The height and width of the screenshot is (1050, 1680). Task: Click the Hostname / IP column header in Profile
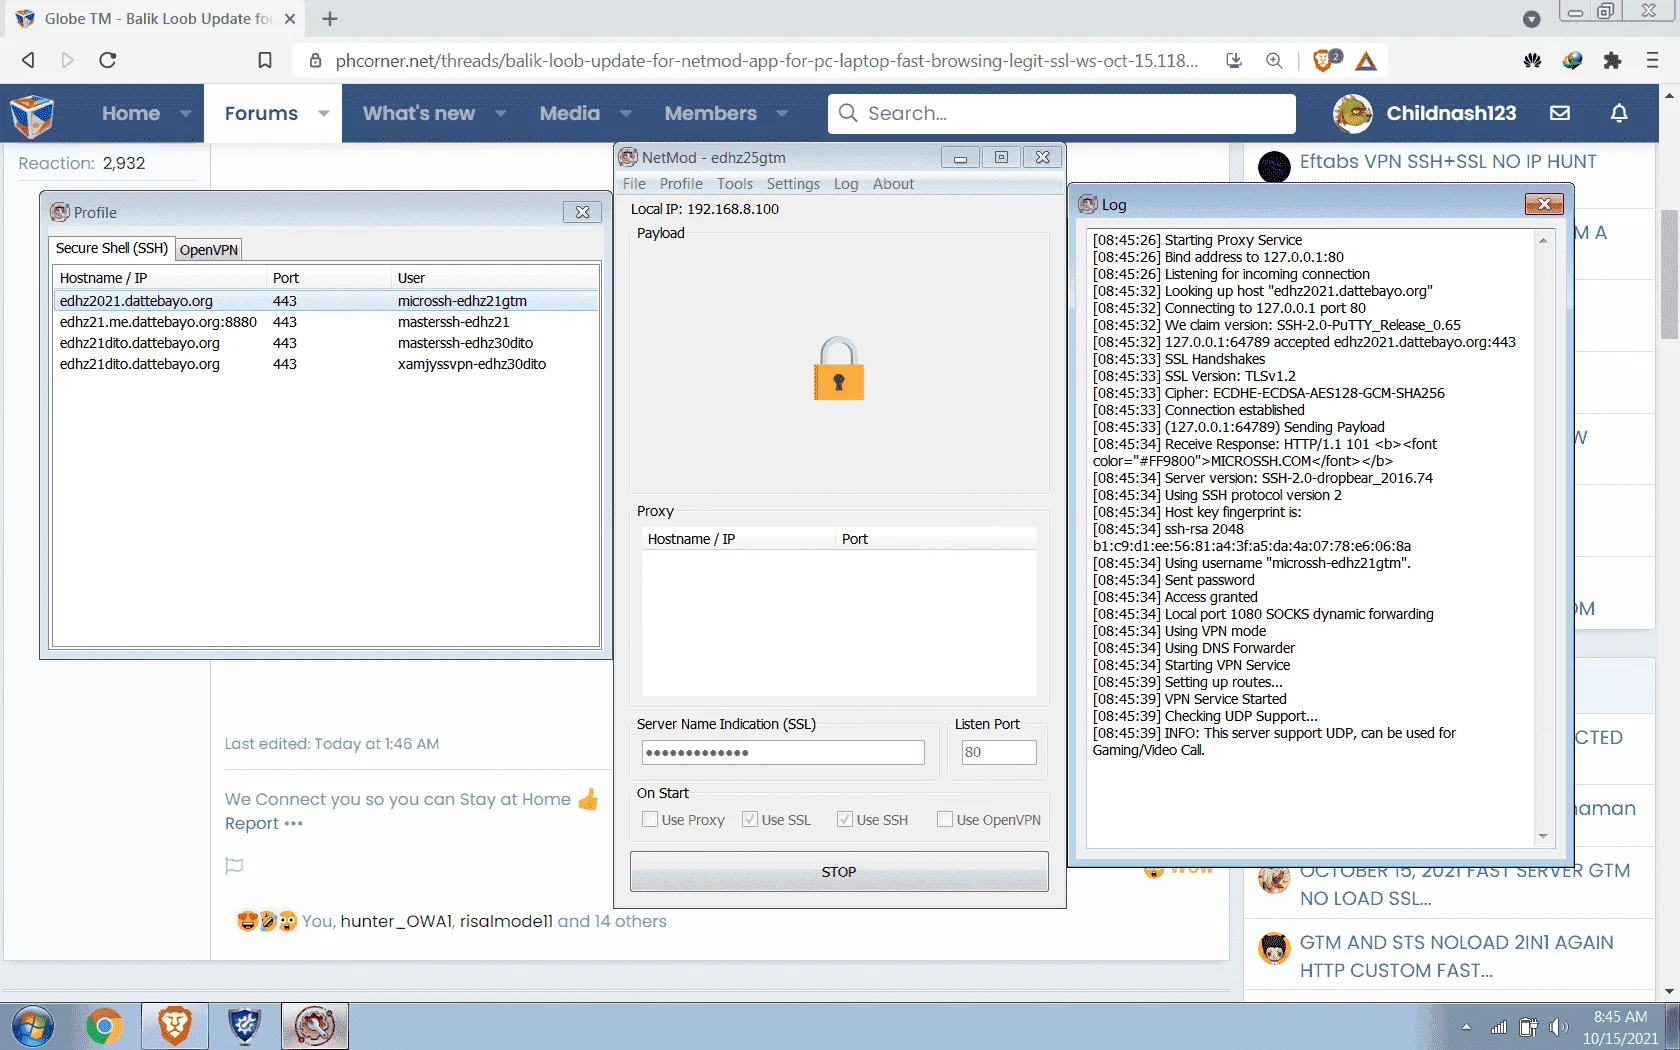[x=160, y=278]
